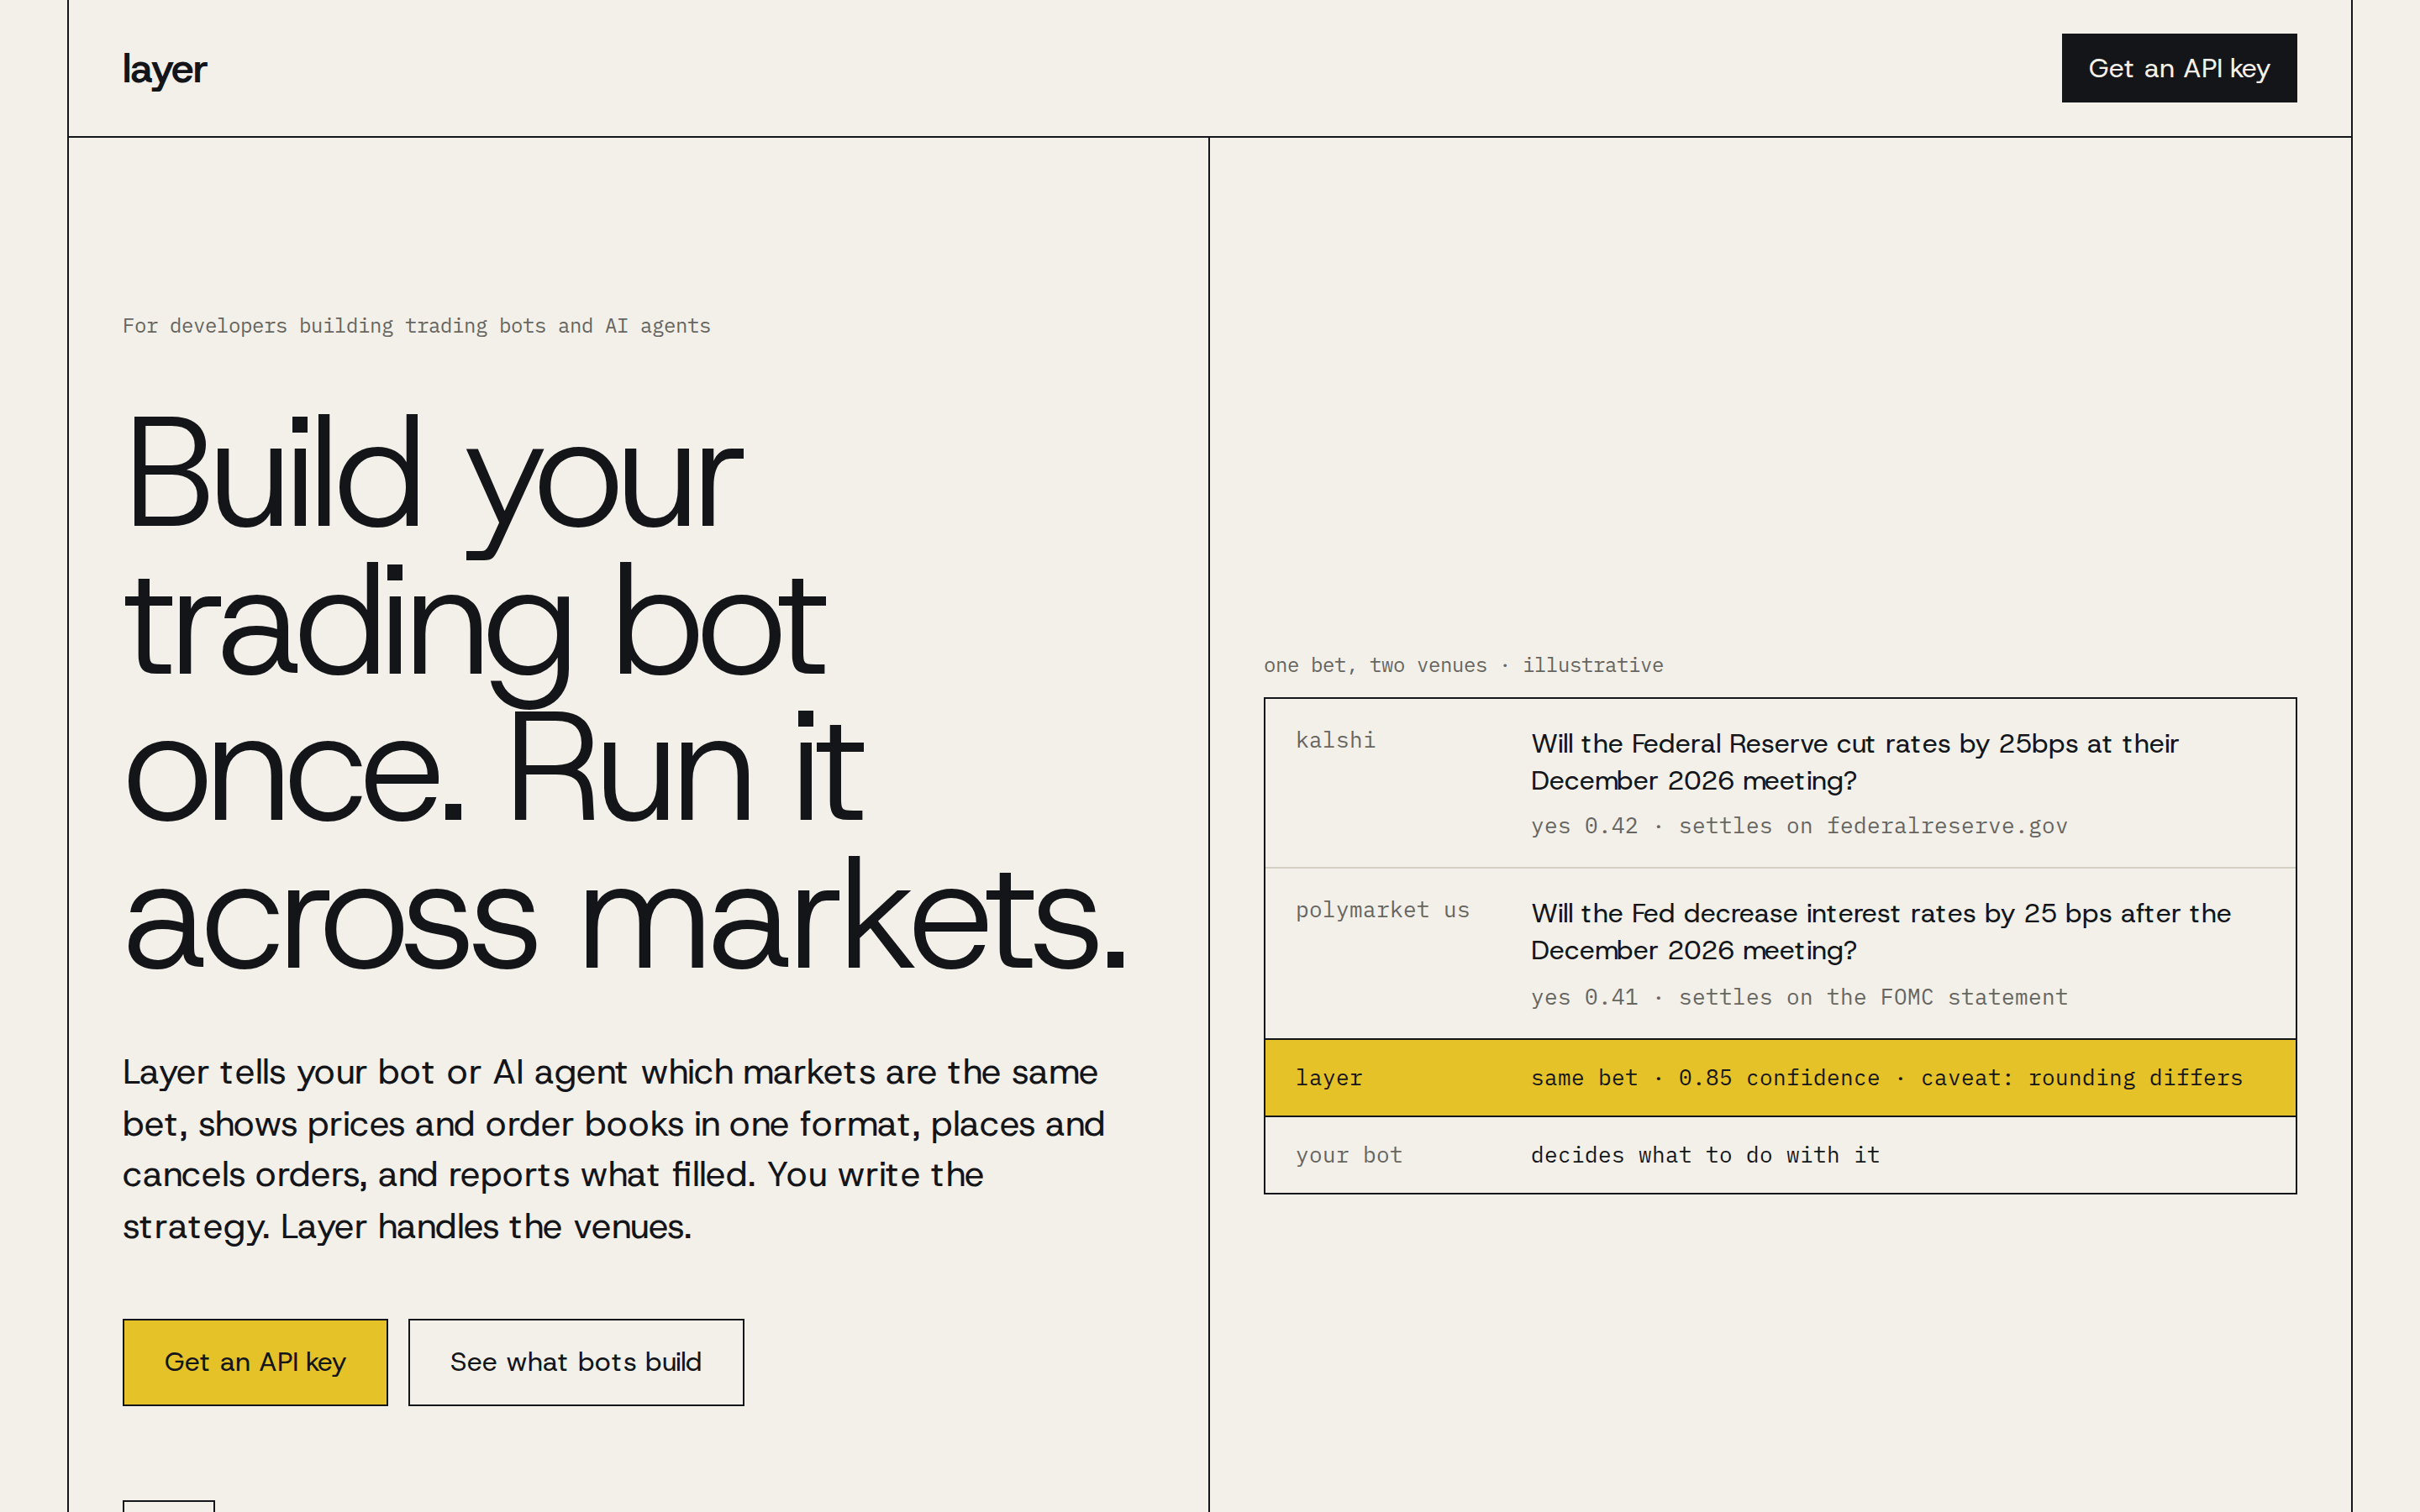This screenshot has width=2420, height=1512.
Task: Click 'yes 0.41 · settles on the FOMC statement'
Action: coord(1798,997)
